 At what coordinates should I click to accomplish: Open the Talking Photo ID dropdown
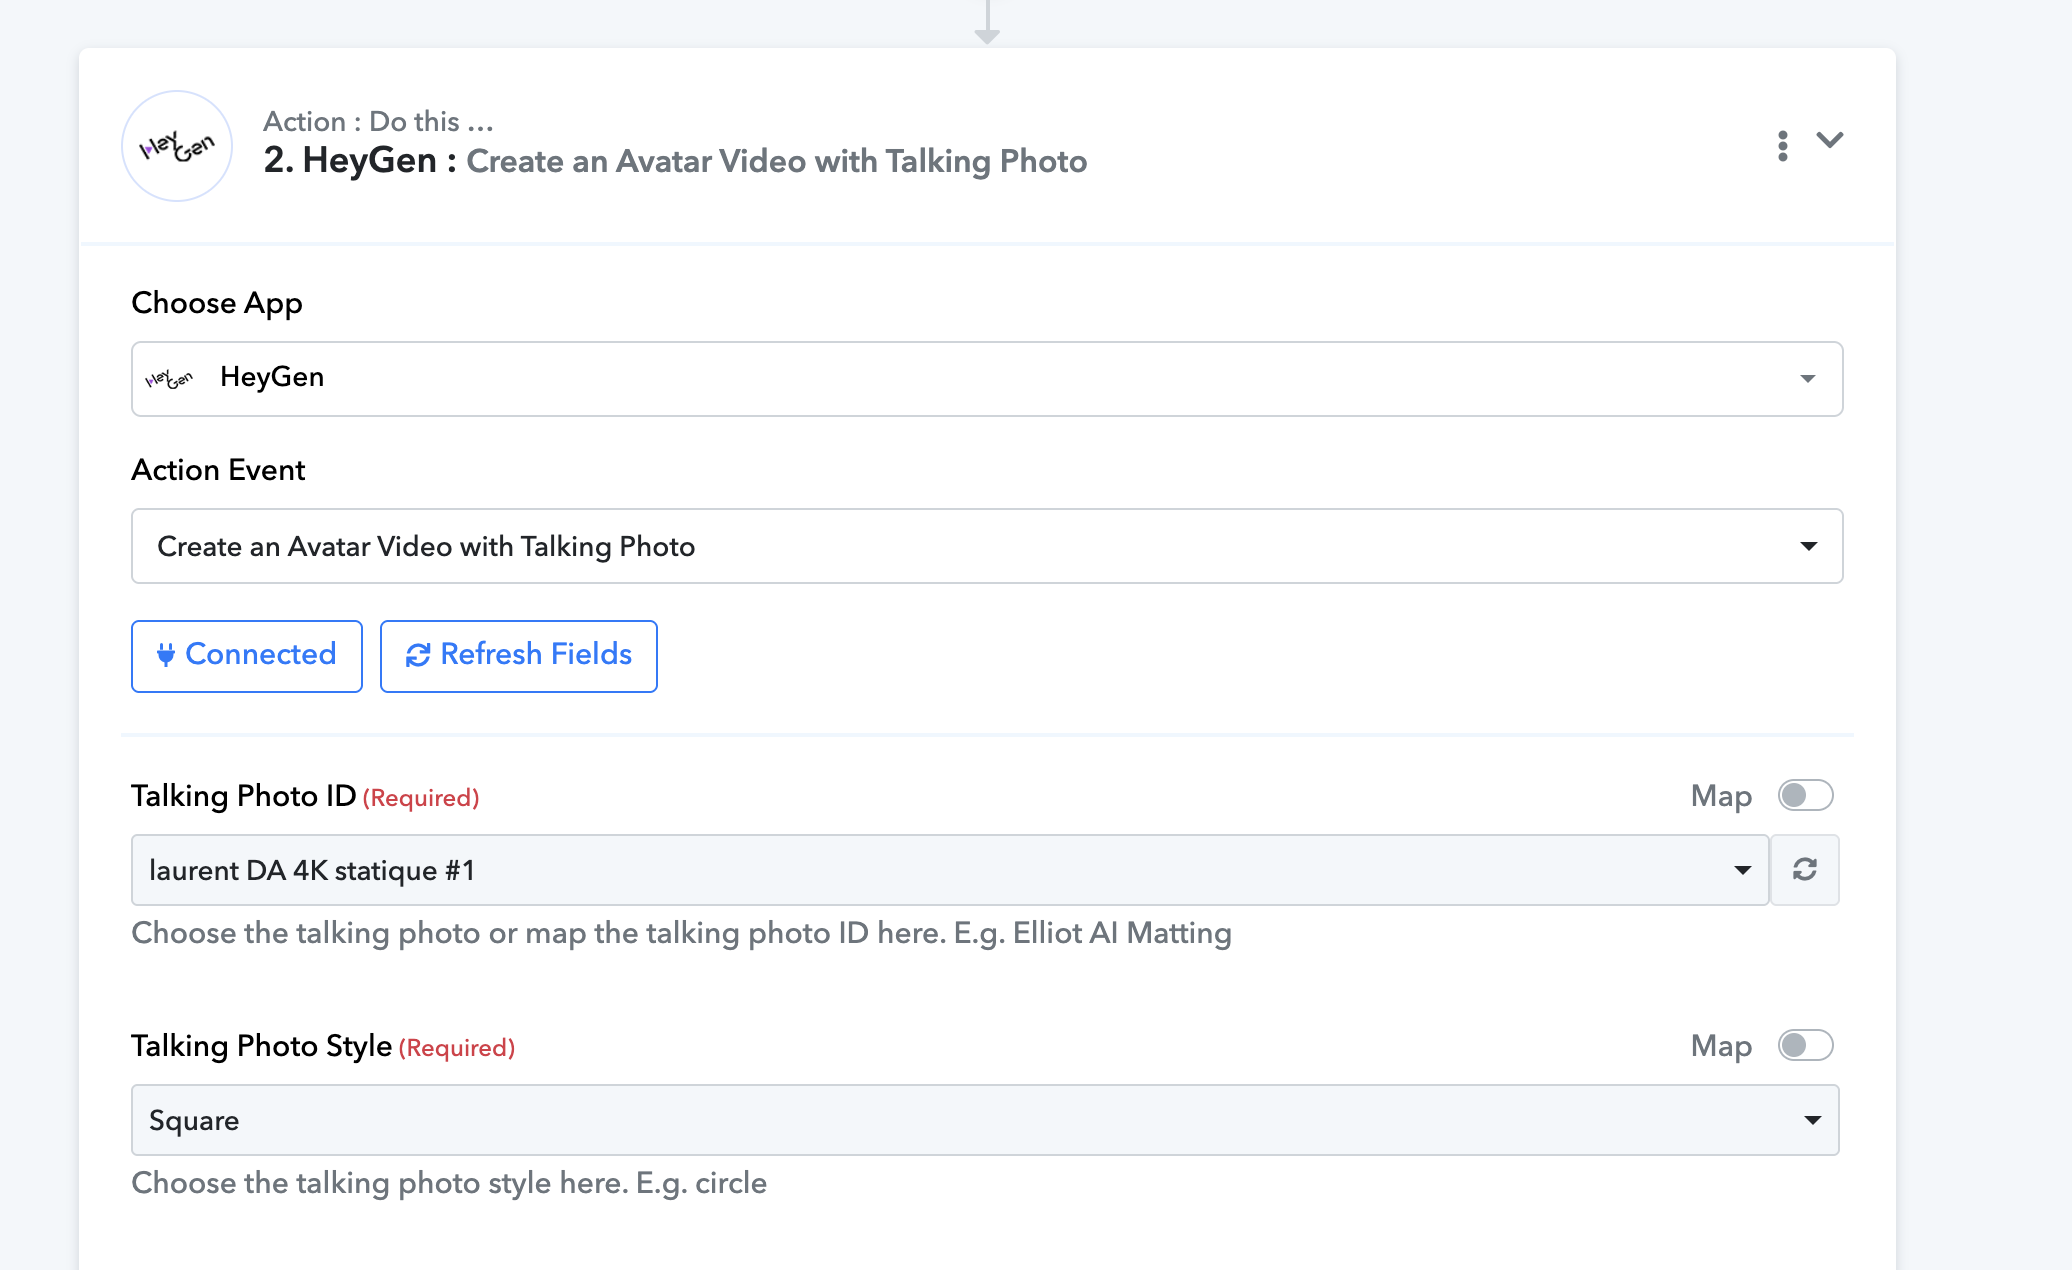950,870
